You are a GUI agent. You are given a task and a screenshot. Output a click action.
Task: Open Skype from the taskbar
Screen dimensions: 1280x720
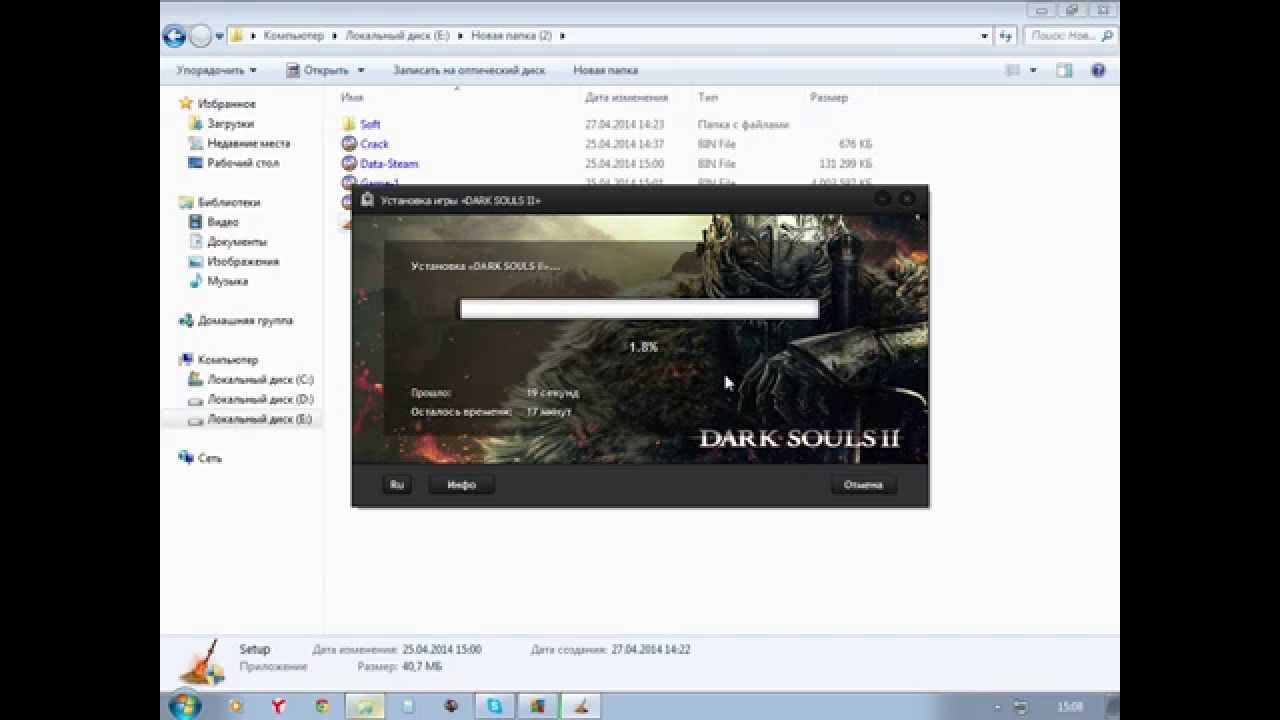click(494, 706)
